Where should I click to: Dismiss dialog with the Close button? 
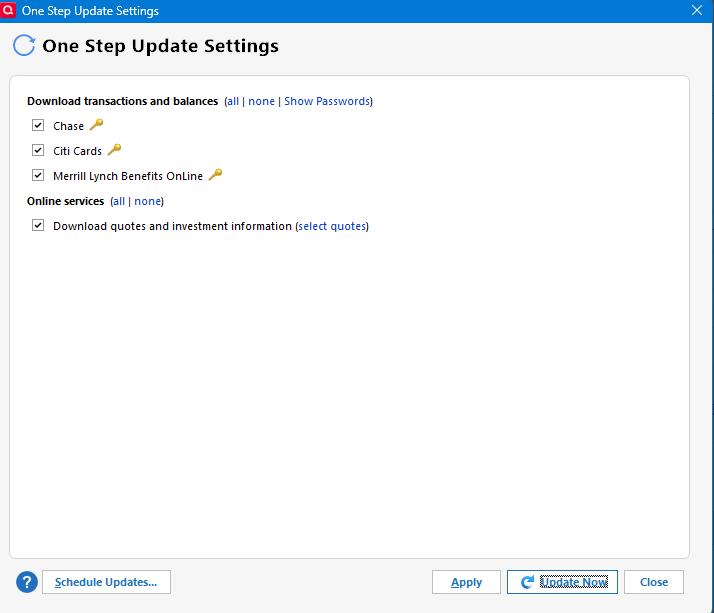tap(654, 582)
